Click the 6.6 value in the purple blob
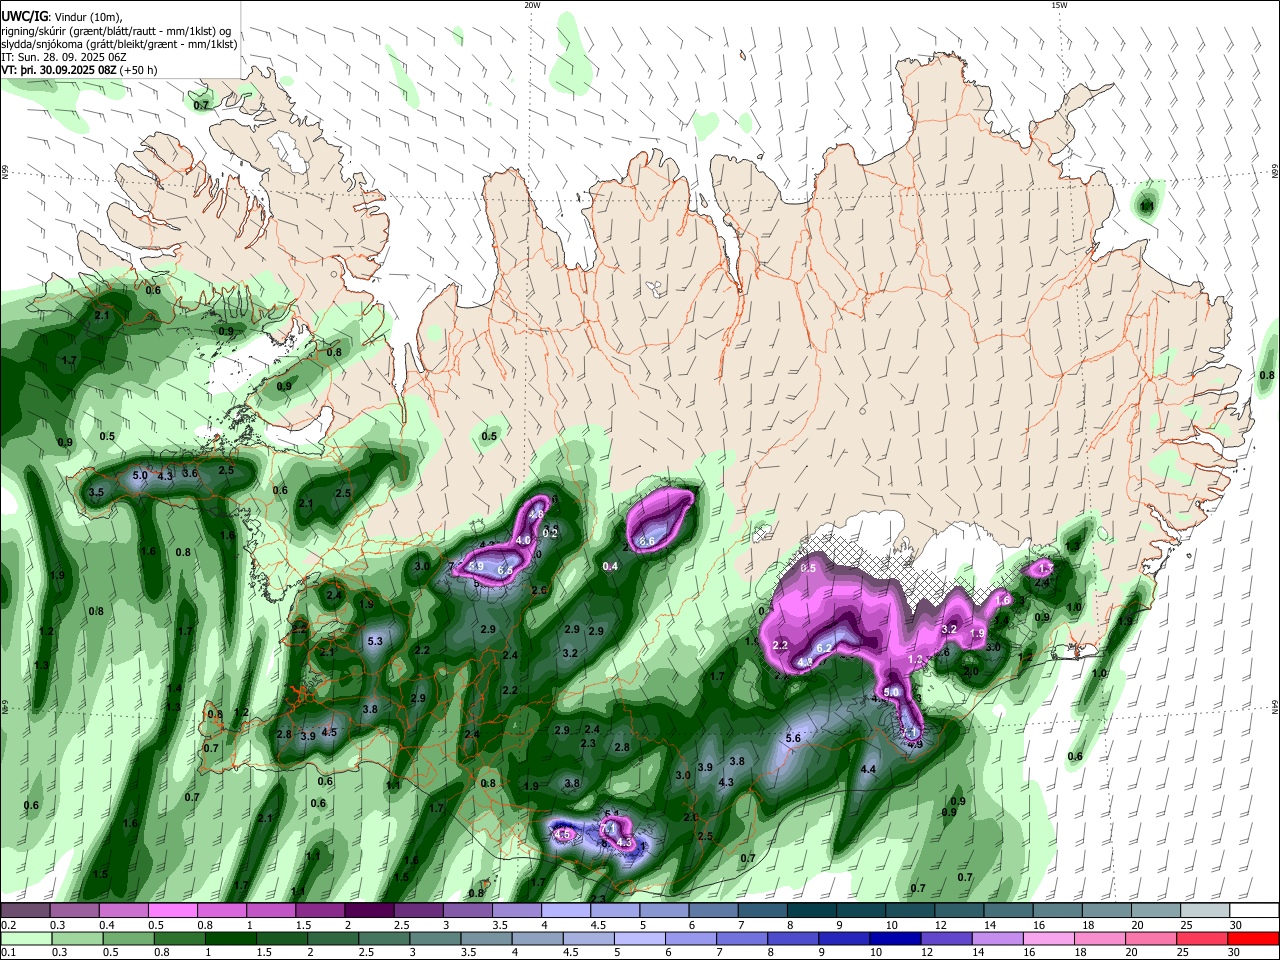Screen dimensions: 1280x960 click(x=647, y=541)
